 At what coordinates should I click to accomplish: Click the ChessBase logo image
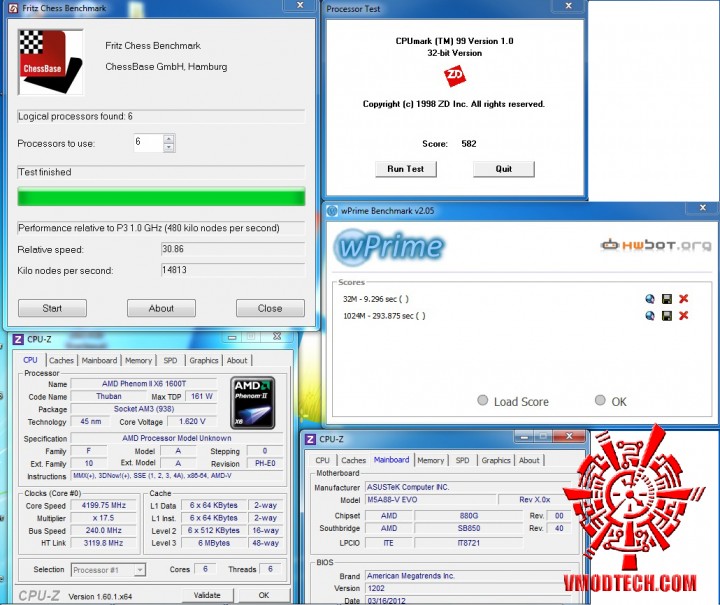coord(51,62)
